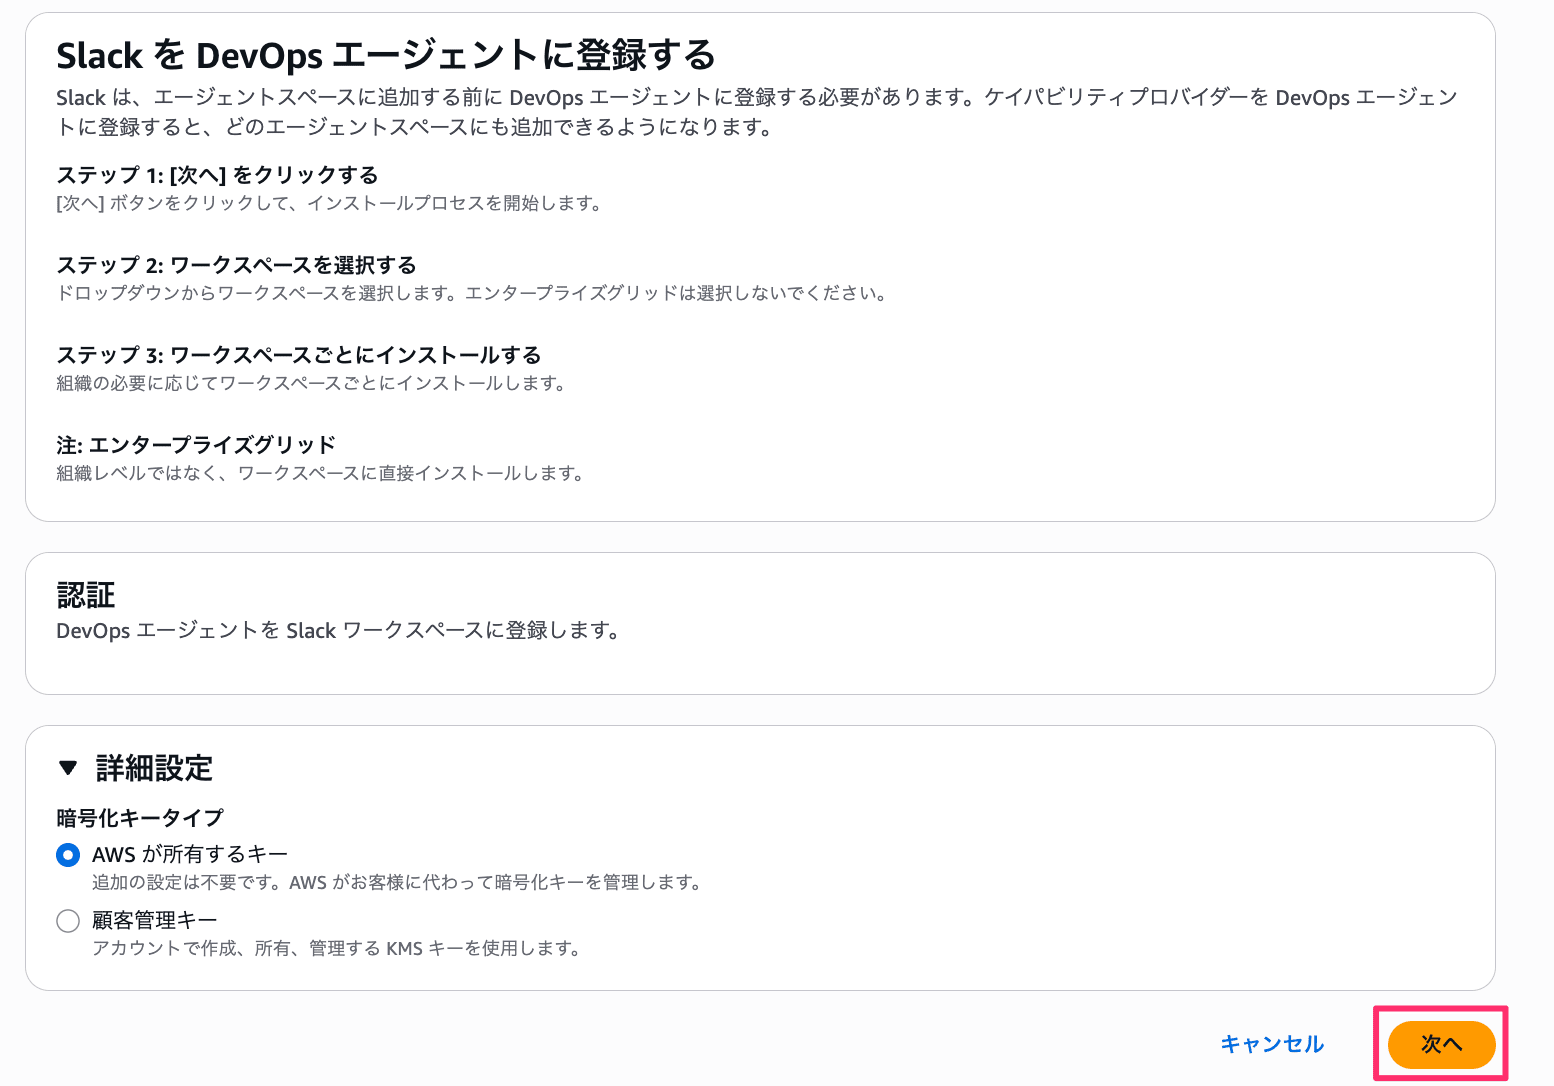Click the text "ステップ 2: ワークスペースを選択する"
This screenshot has height=1086, width=1554.
coord(236,265)
